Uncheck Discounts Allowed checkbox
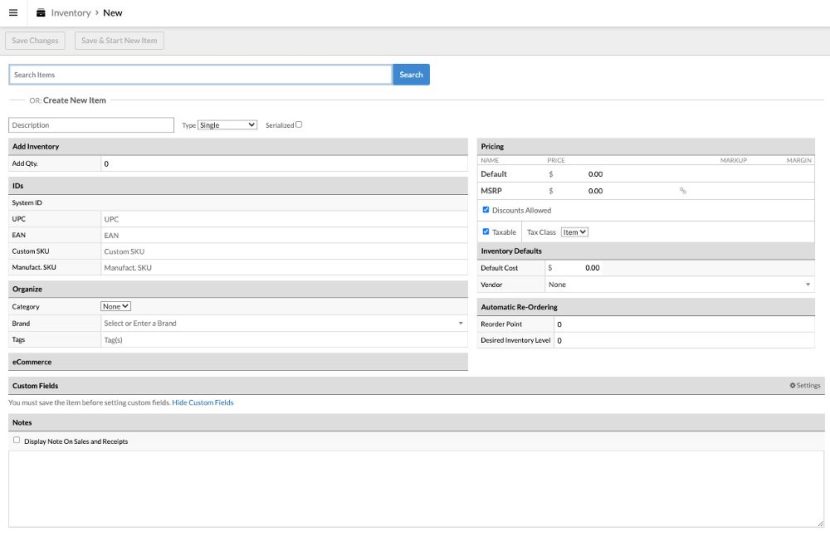This screenshot has height=536, width=830. coord(486,210)
